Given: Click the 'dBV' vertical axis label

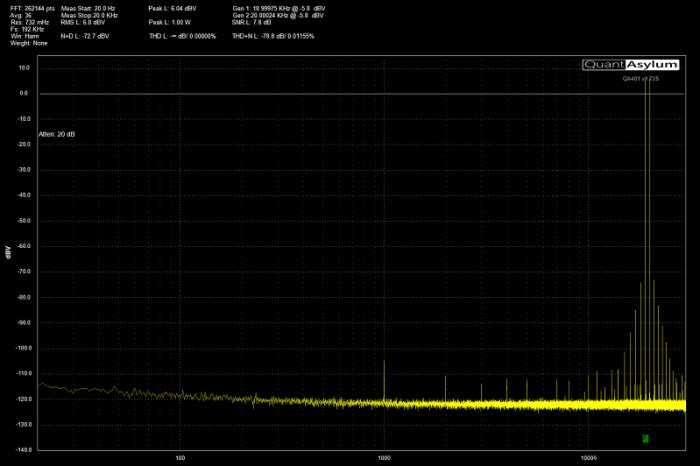Looking at the screenshot, I should pyautogui.click(x=8, y=252).
